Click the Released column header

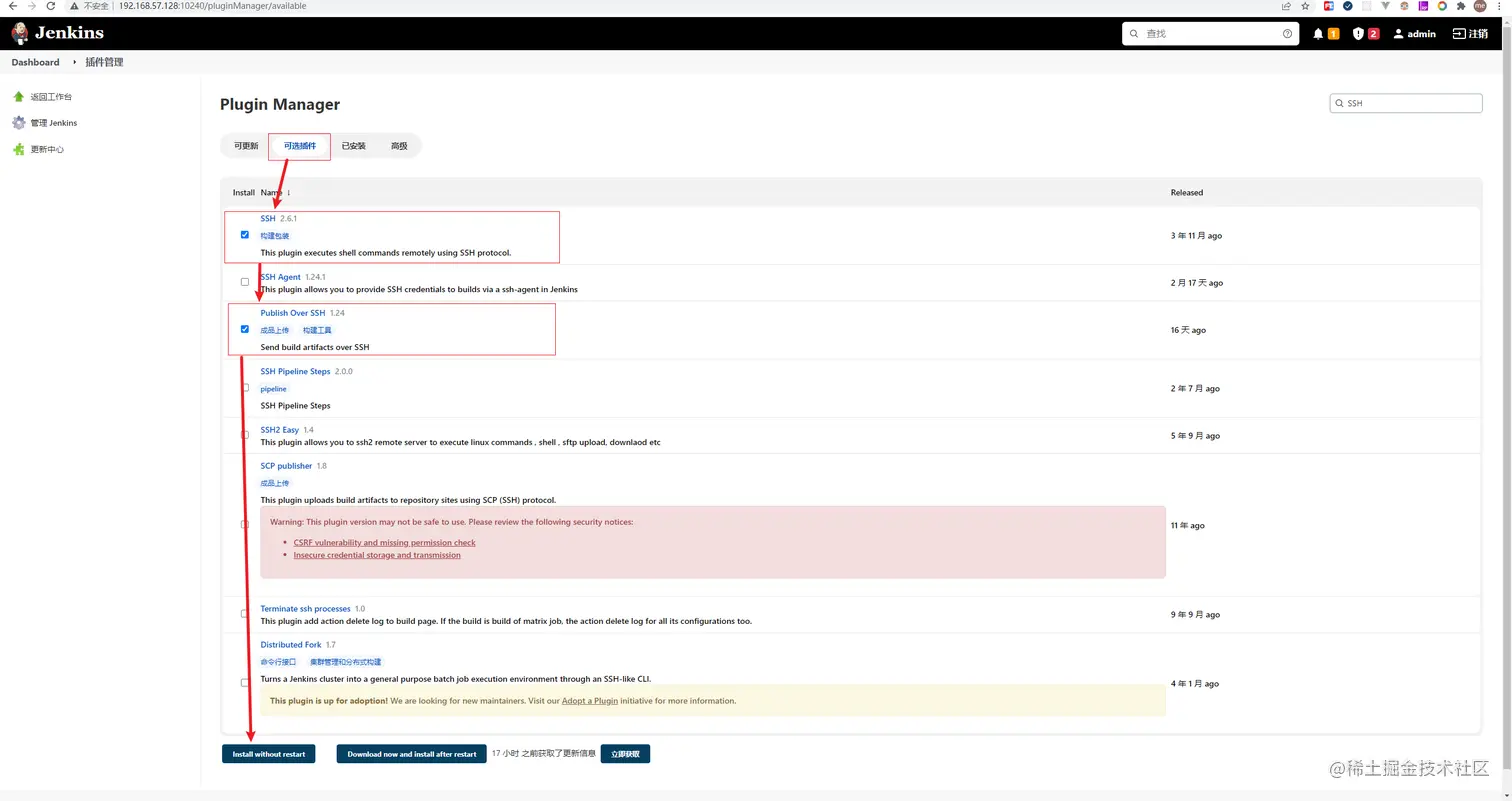1187,192
